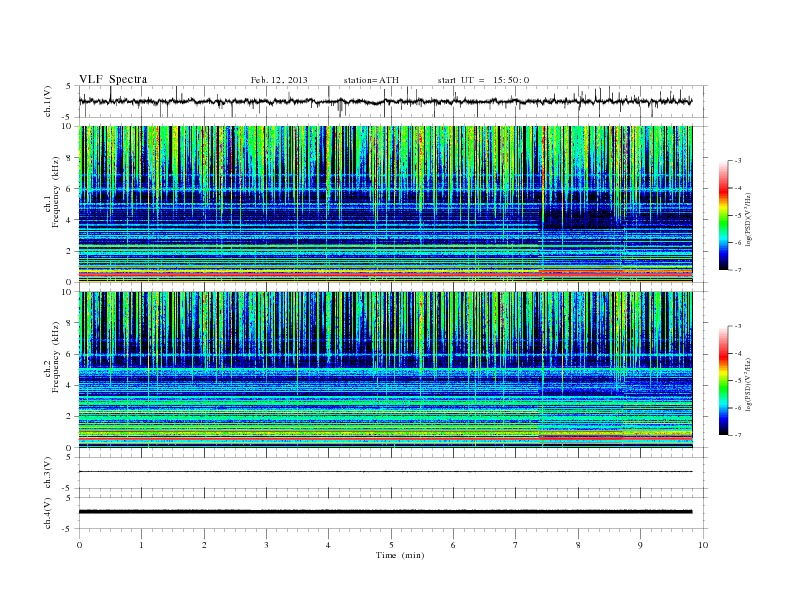This screenshot has height=612, width=792.
Task: Click the "8" kHz tick of ch.1 spectrogram
Action: pyautogui.click(x=69, y=158)
